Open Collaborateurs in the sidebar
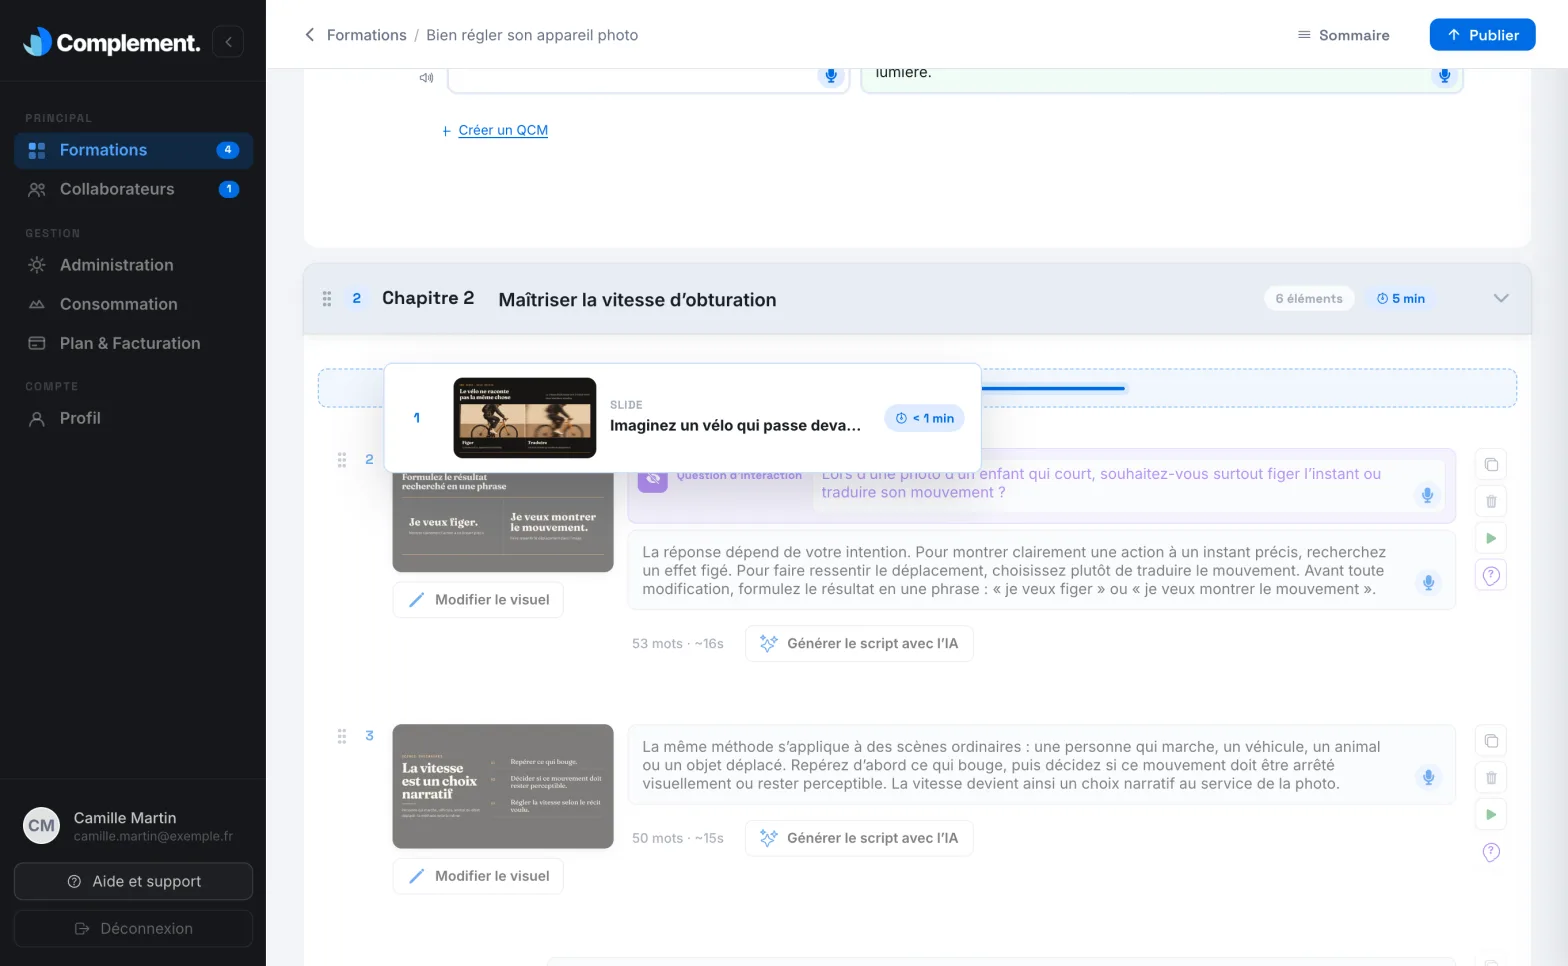Viewport: 1568px width, 966px height. click(x=133, y=189)
